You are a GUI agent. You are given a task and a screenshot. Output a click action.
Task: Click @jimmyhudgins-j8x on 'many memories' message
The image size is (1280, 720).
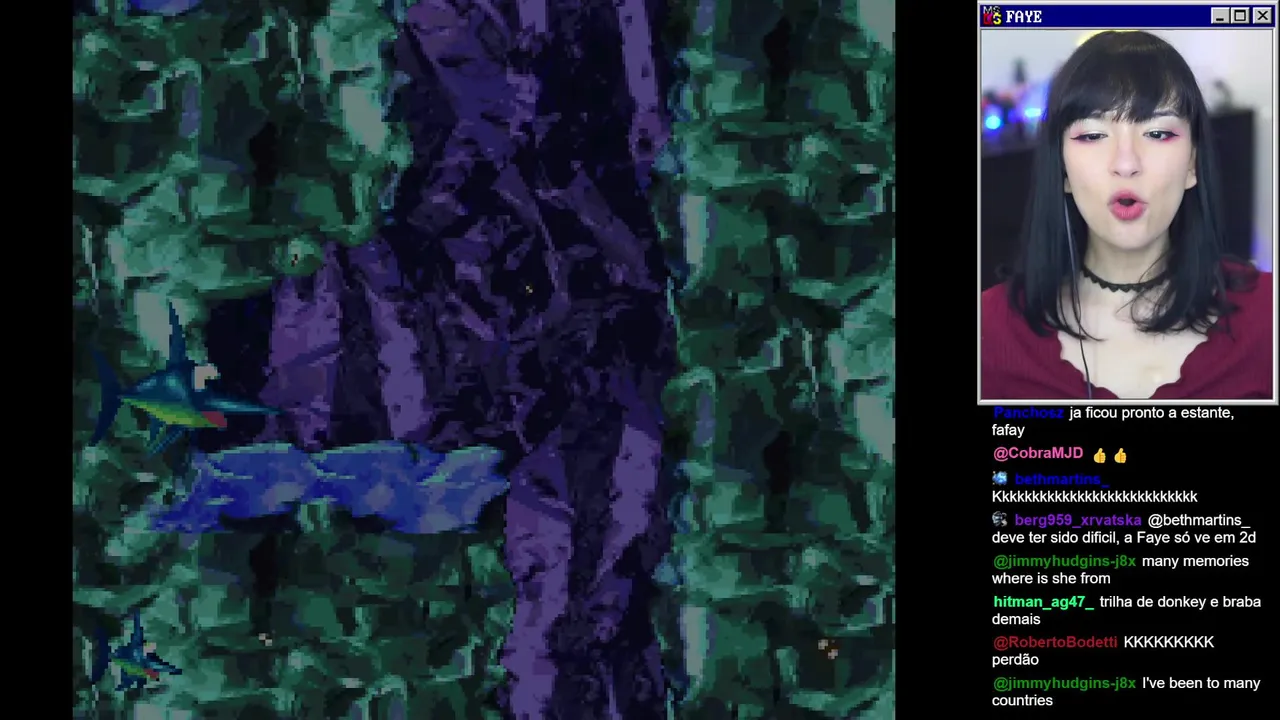pos(1064,562)
